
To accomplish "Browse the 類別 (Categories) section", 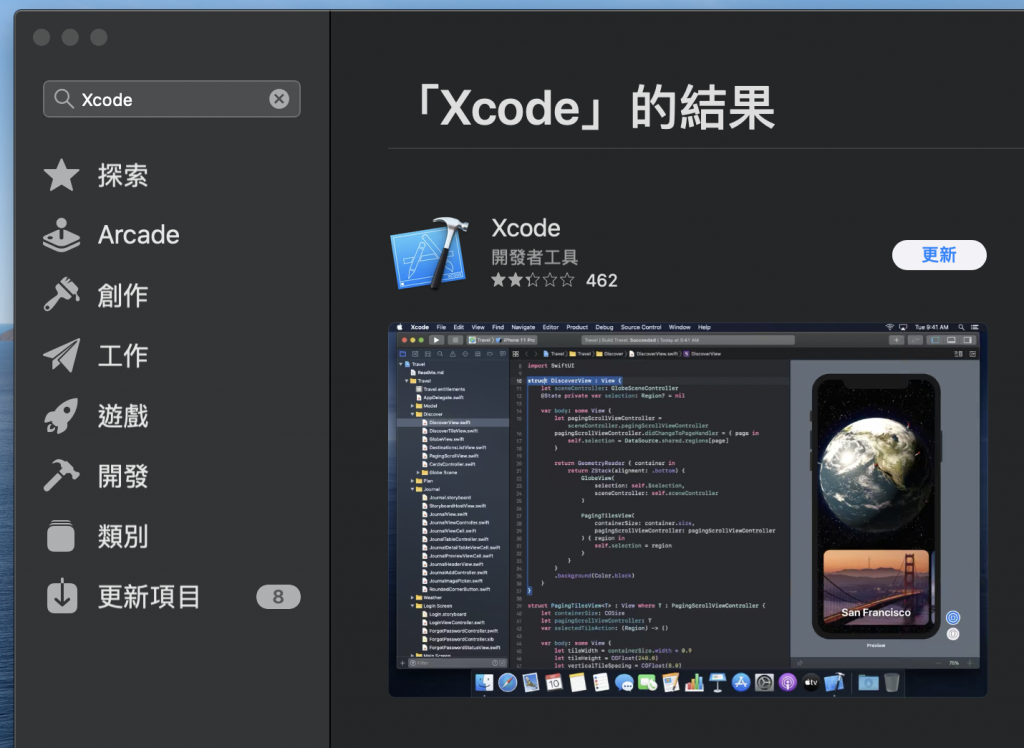I will pos(98,536).
